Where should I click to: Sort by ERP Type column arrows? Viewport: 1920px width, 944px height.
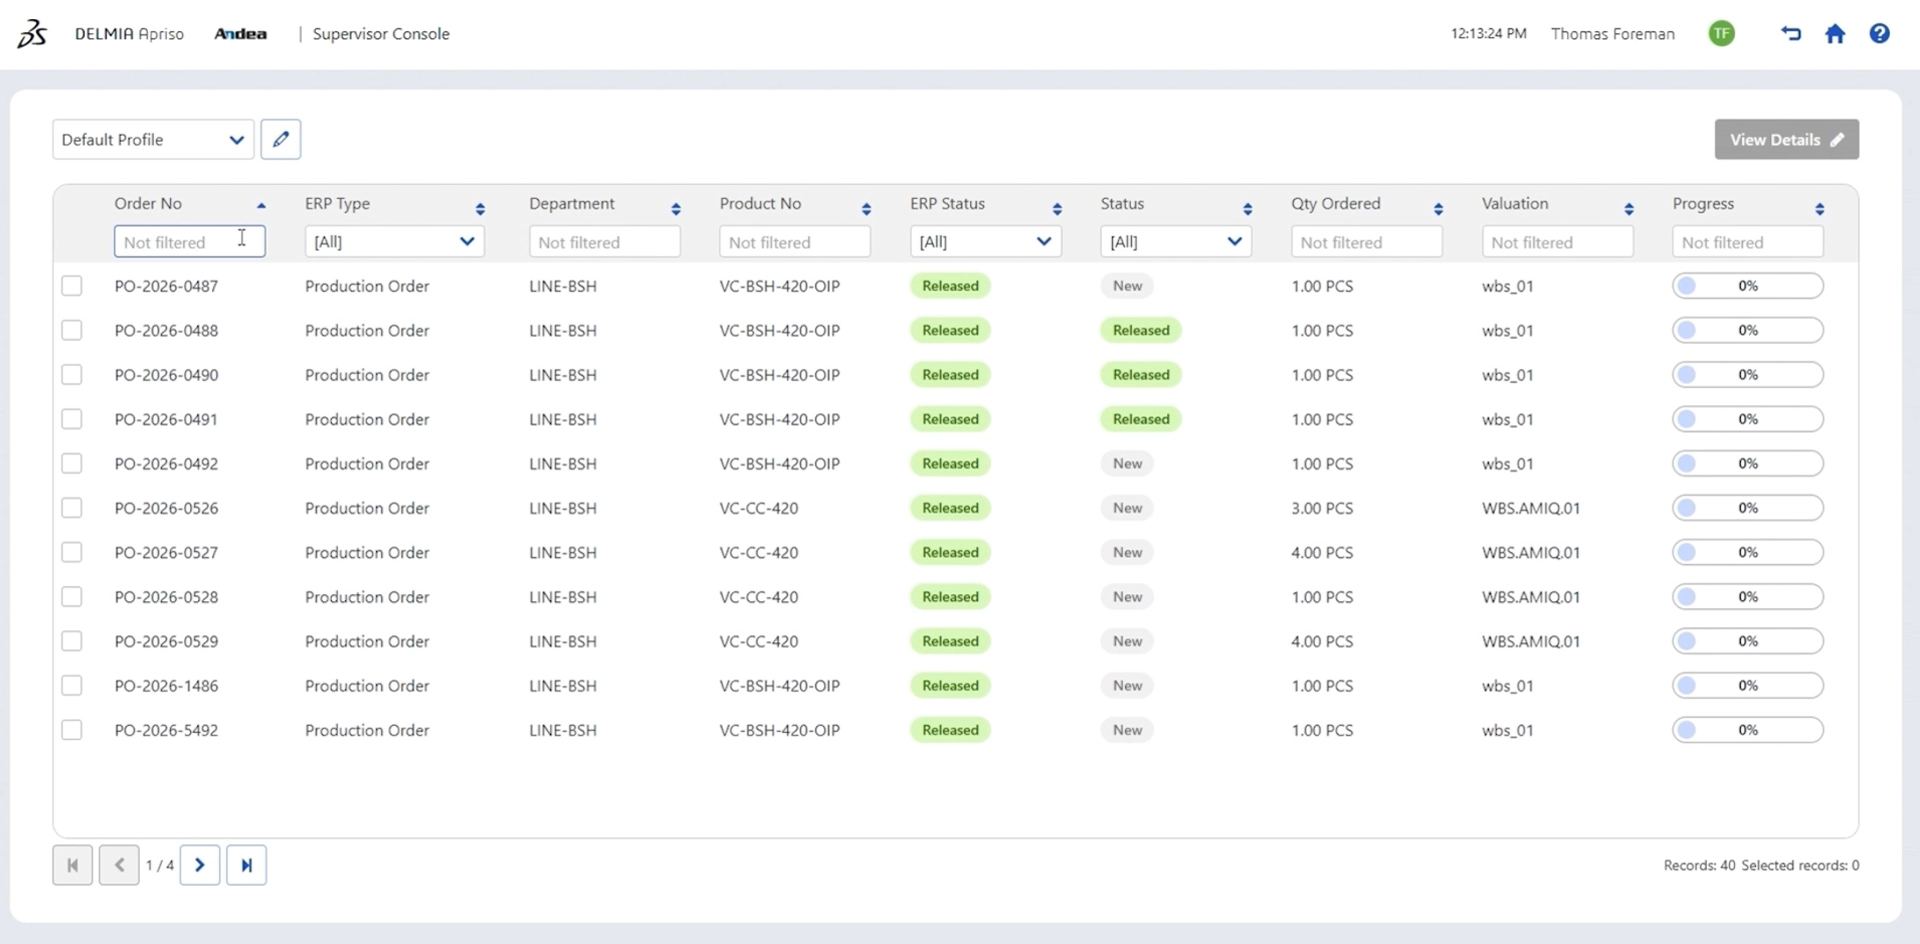pyautogui.click(x=480, y=209)
